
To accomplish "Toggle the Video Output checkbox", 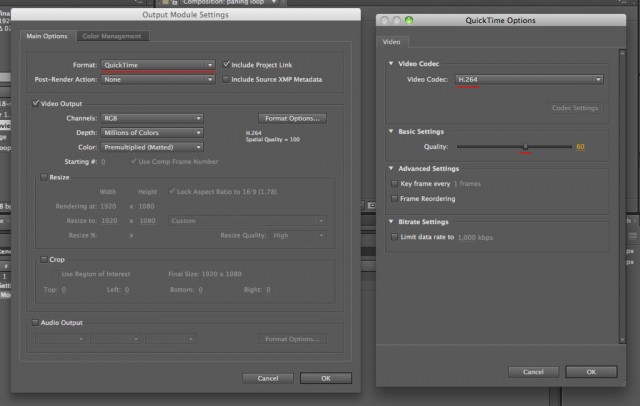I will pyautogui.click(x=36, y=103).
